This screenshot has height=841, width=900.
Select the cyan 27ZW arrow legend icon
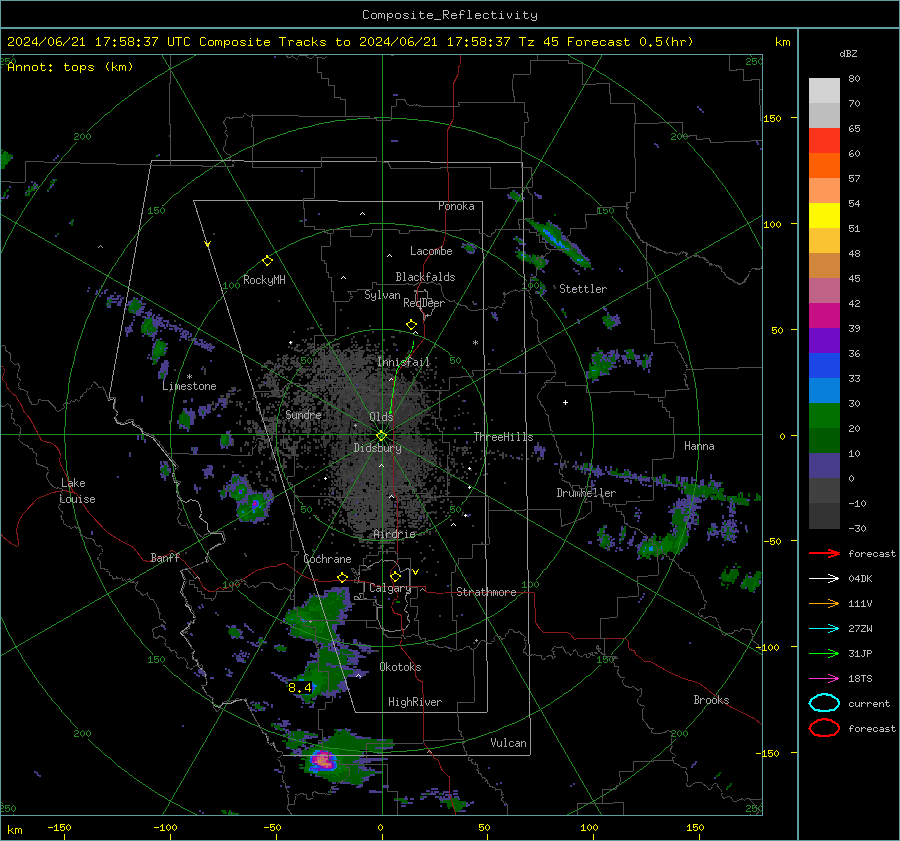[x=824, y=629]
